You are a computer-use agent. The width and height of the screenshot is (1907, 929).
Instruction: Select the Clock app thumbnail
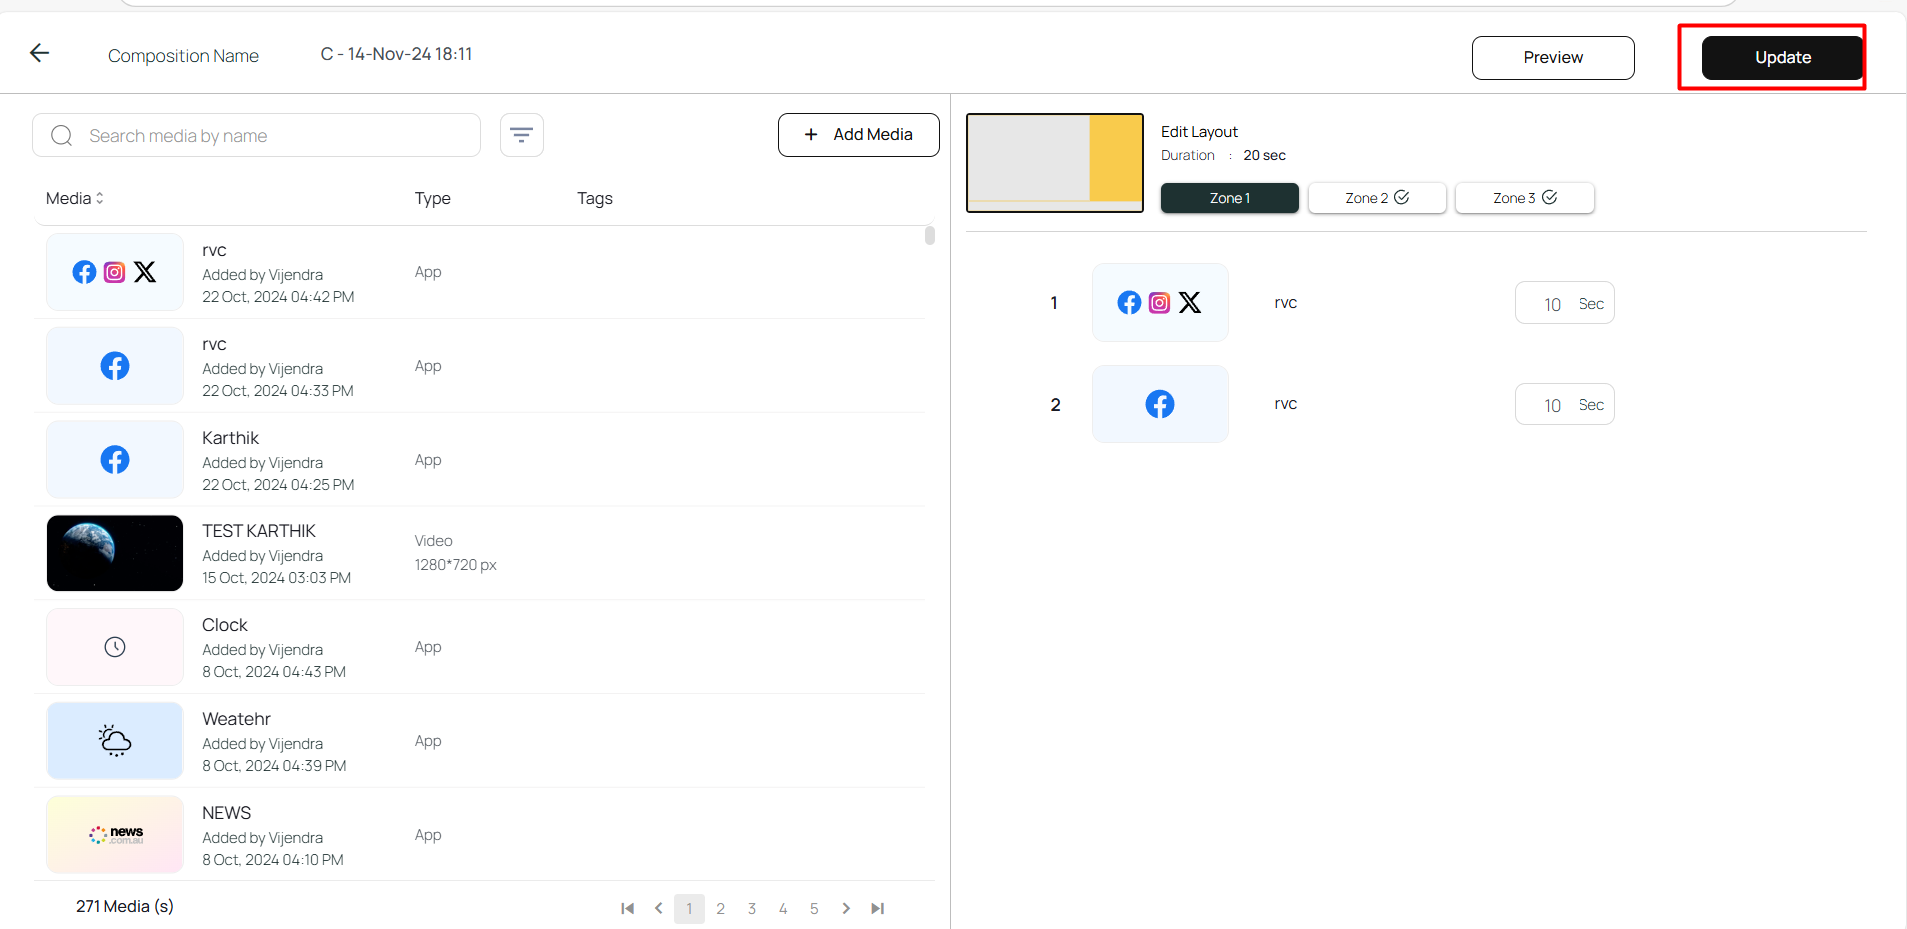click(115, 647)
